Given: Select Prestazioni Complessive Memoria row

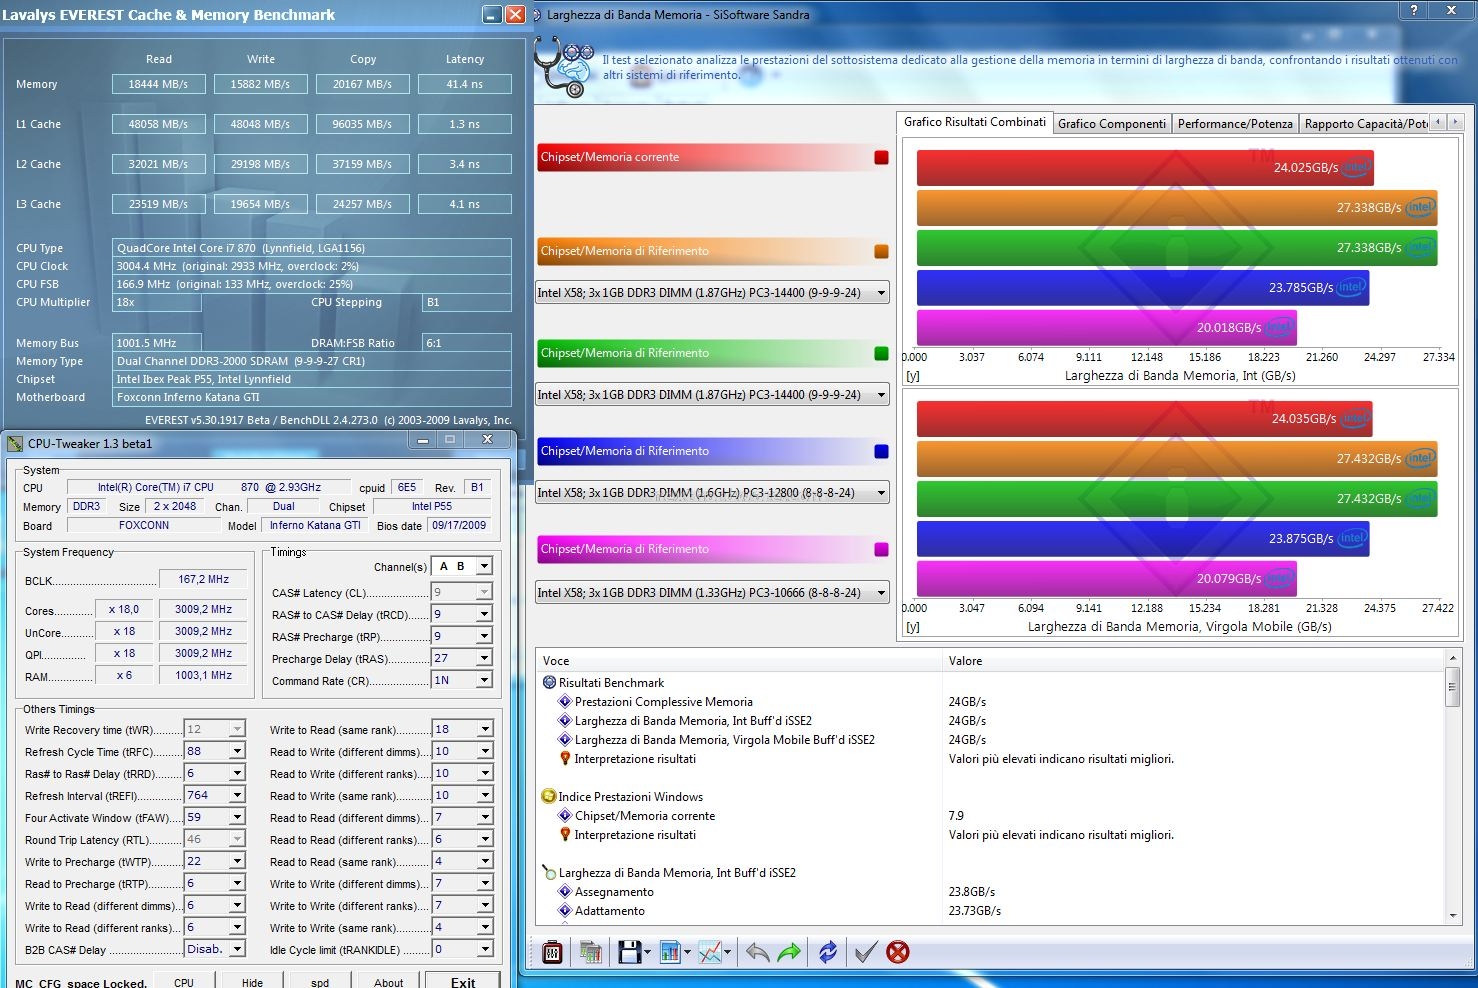Looking at the screenshot, I should 663,702.
